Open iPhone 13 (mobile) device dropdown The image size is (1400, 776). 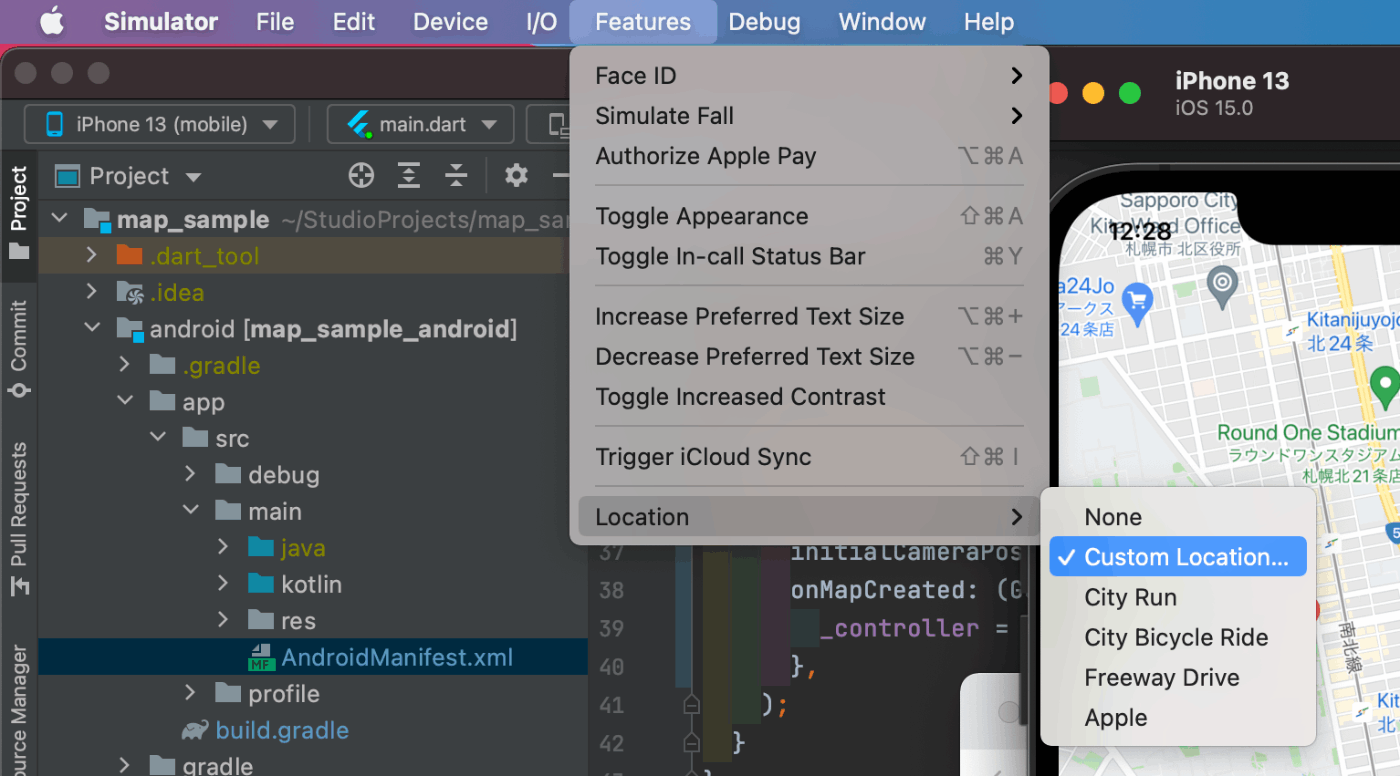(x=160, y=124)
